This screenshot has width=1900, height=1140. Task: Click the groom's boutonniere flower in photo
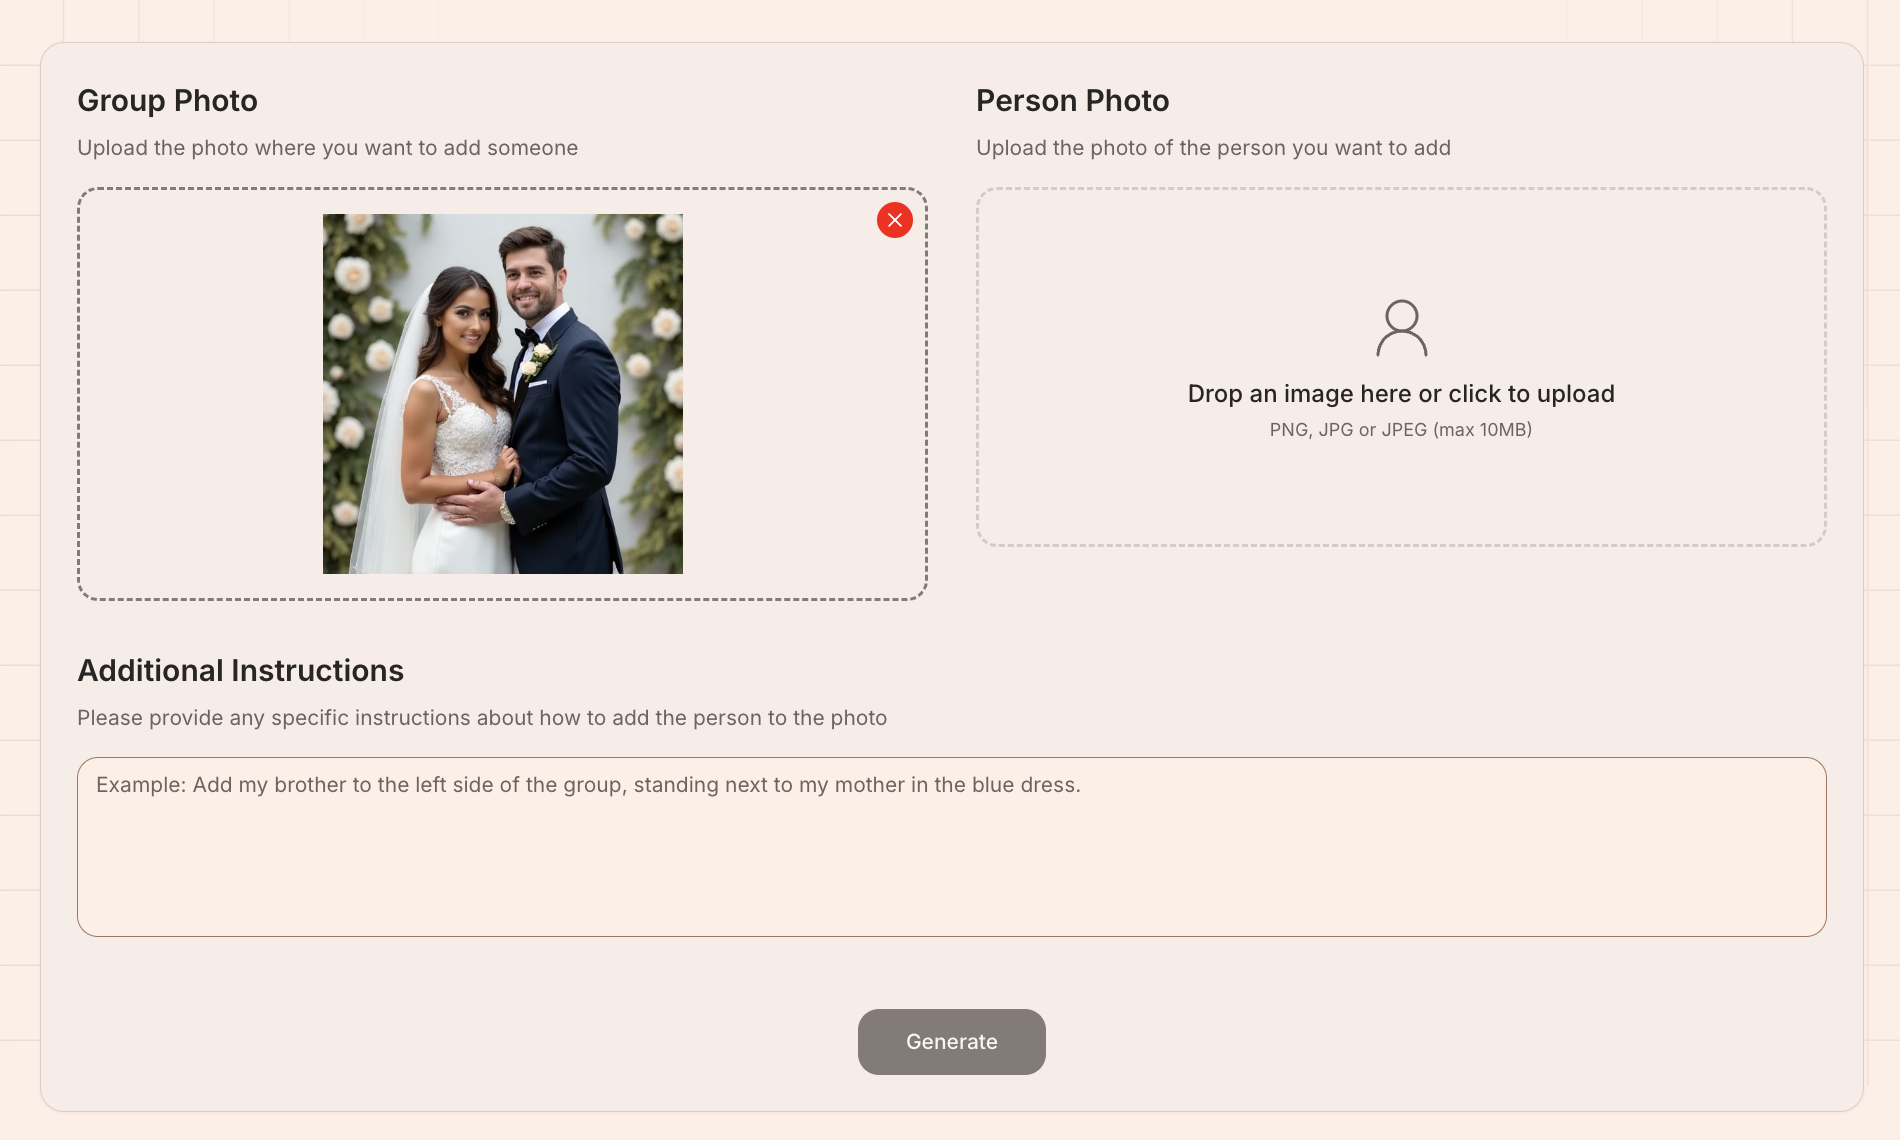tap(540, 356)
